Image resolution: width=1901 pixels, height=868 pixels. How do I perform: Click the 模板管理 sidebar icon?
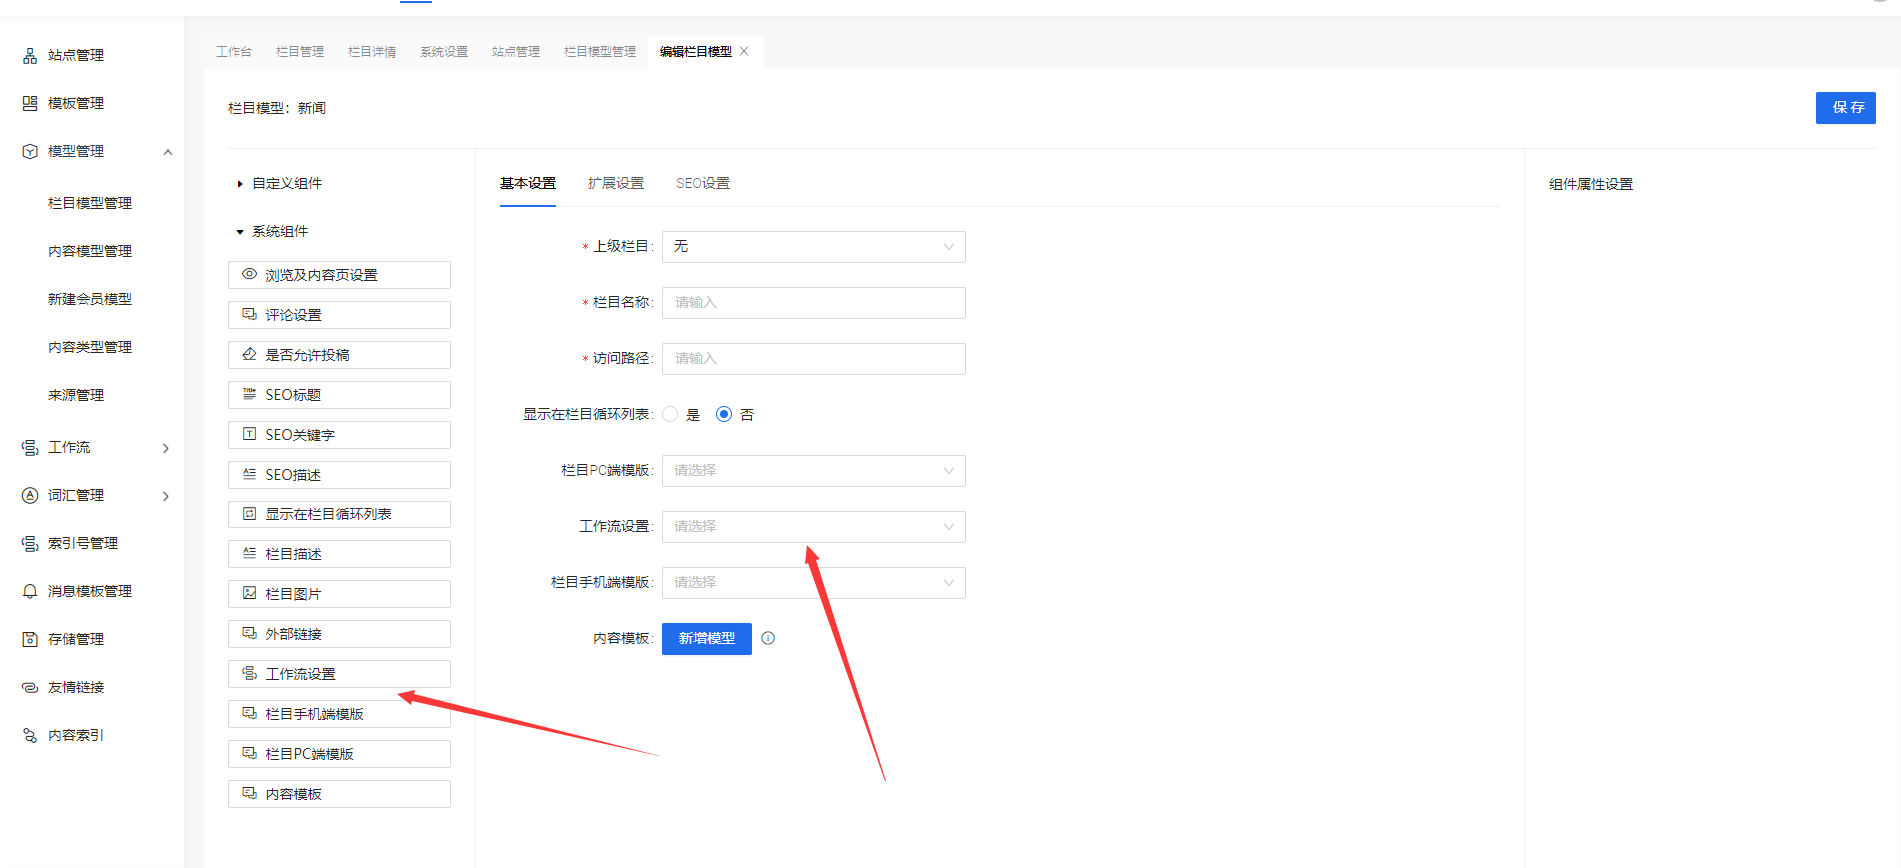(x=30, y=104)
